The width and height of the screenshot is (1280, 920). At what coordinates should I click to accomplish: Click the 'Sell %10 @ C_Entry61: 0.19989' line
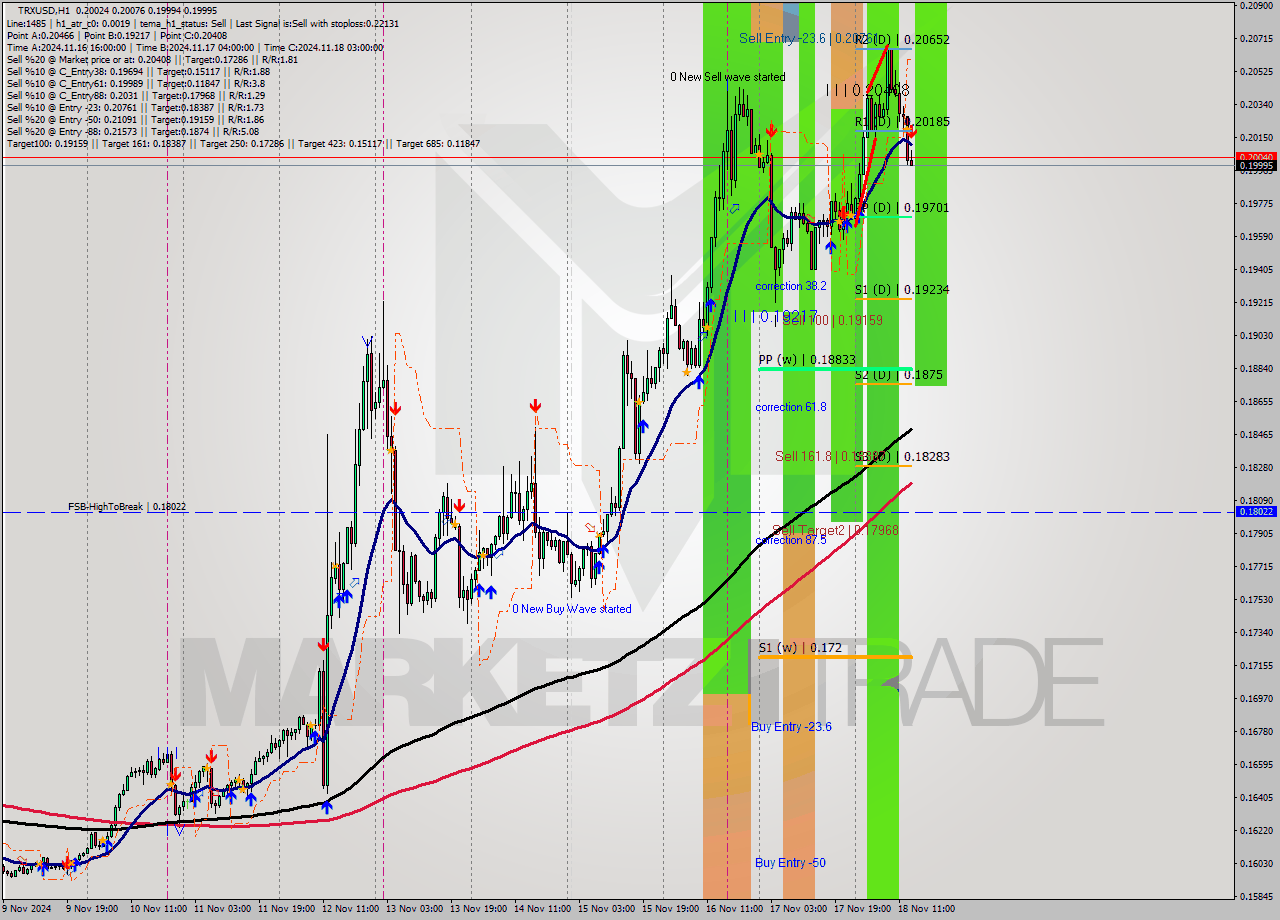click(136, 83)
